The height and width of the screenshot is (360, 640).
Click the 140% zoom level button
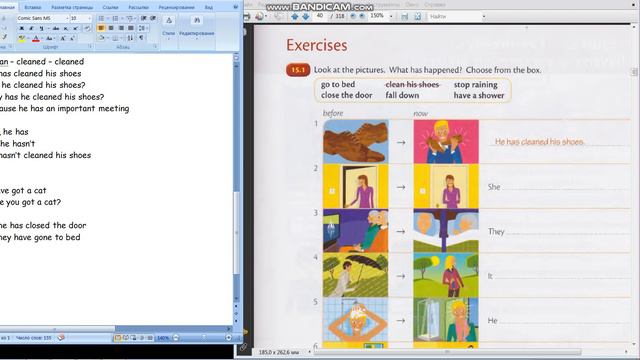tap(162, 338)
